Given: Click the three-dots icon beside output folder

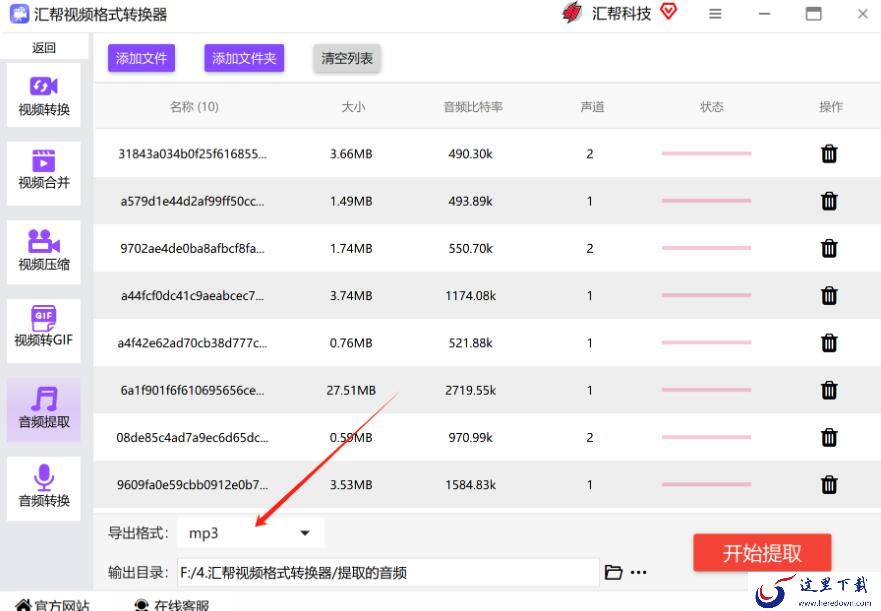Looking at the screenshot, I should point(639,572).
